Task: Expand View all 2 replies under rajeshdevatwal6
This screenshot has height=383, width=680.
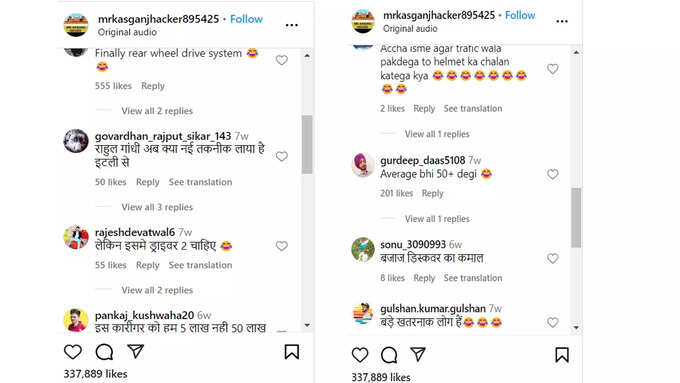Action: pos(157,290)
